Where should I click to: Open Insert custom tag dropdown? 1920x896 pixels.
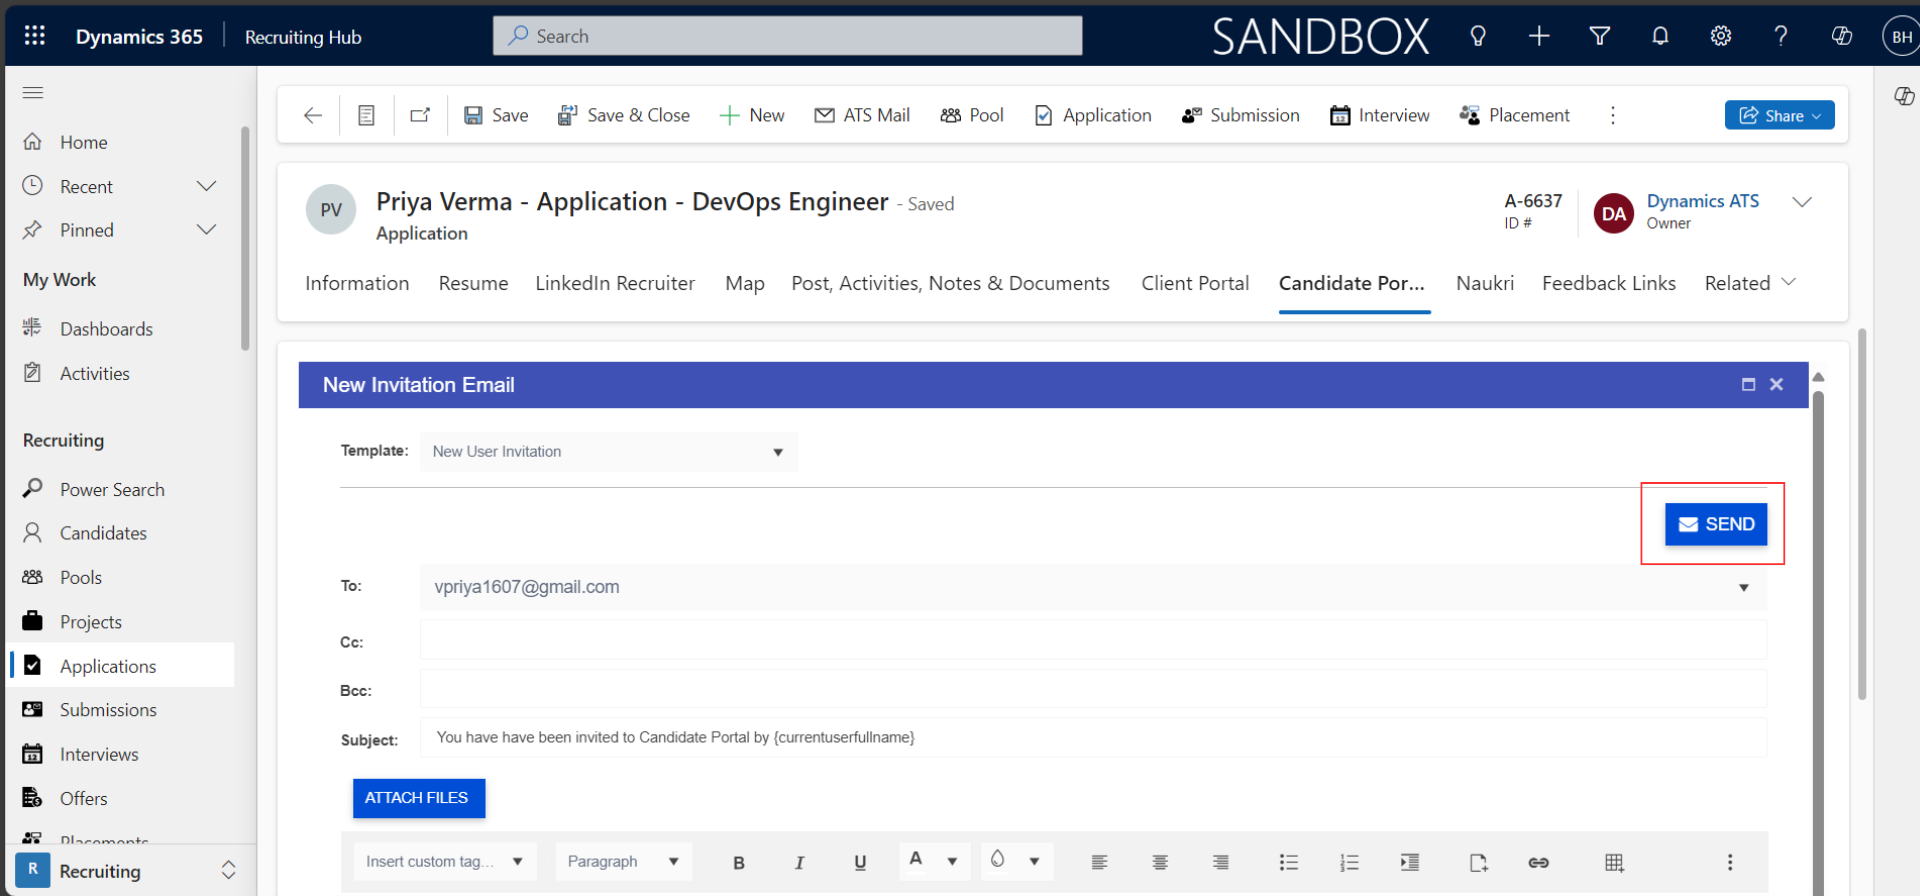point(445,861)
